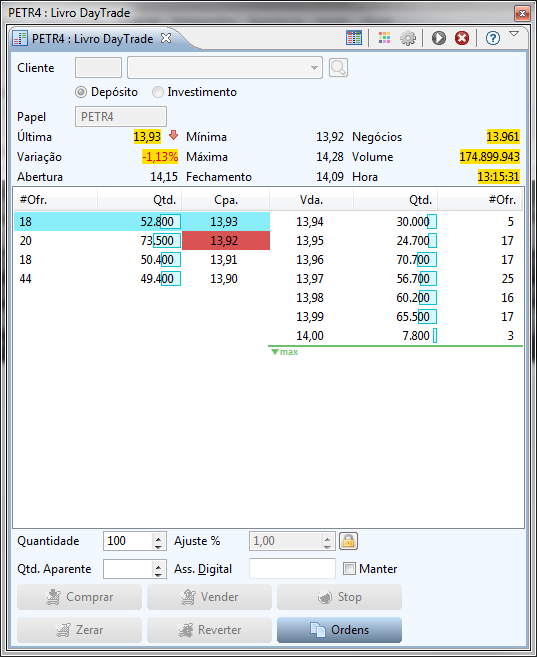The image size is (537, 657).
Task: Click the buy quantity 52.800 cell
Action: (139, 221)
